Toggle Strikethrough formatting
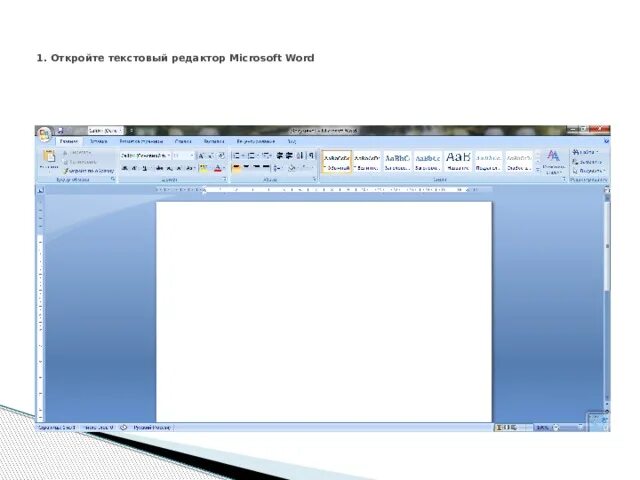 [x=160, y=168]
